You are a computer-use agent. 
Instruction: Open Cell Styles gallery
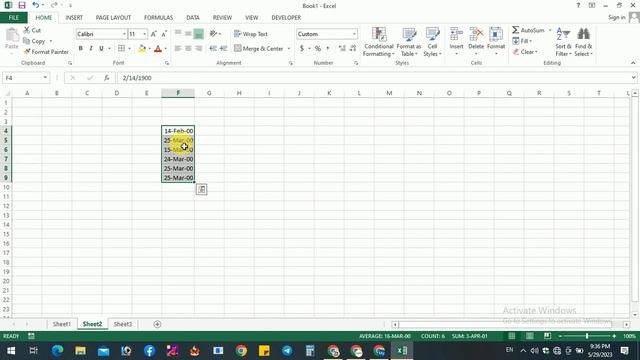coord(432,42)
